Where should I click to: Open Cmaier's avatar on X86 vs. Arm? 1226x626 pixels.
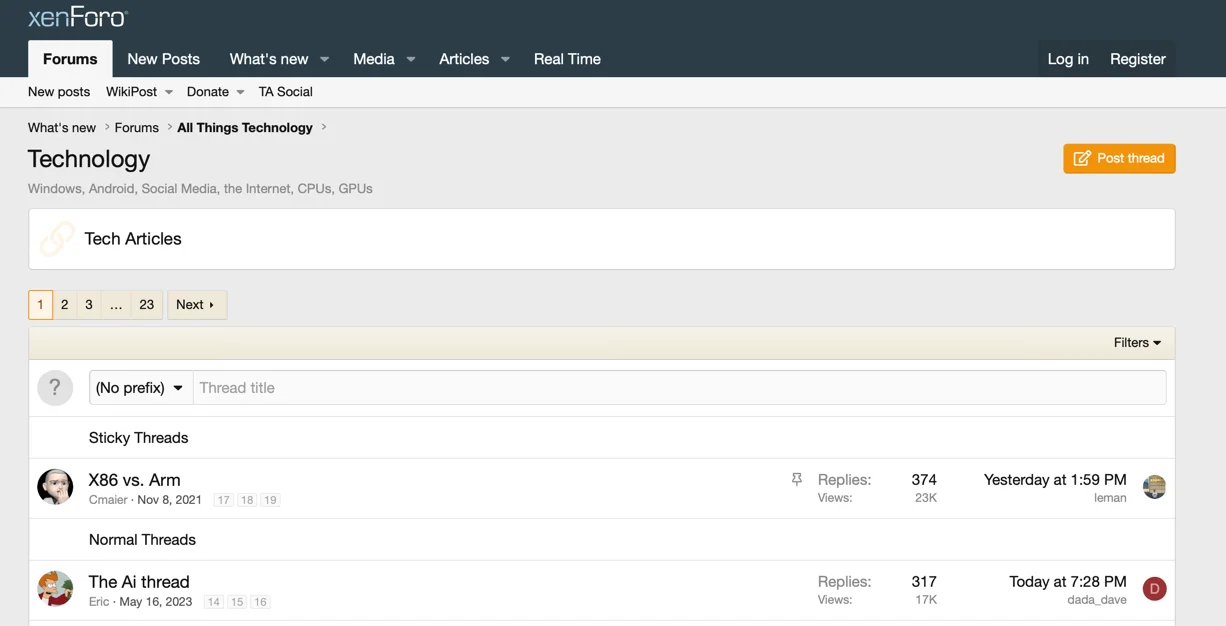pos(55,487)
